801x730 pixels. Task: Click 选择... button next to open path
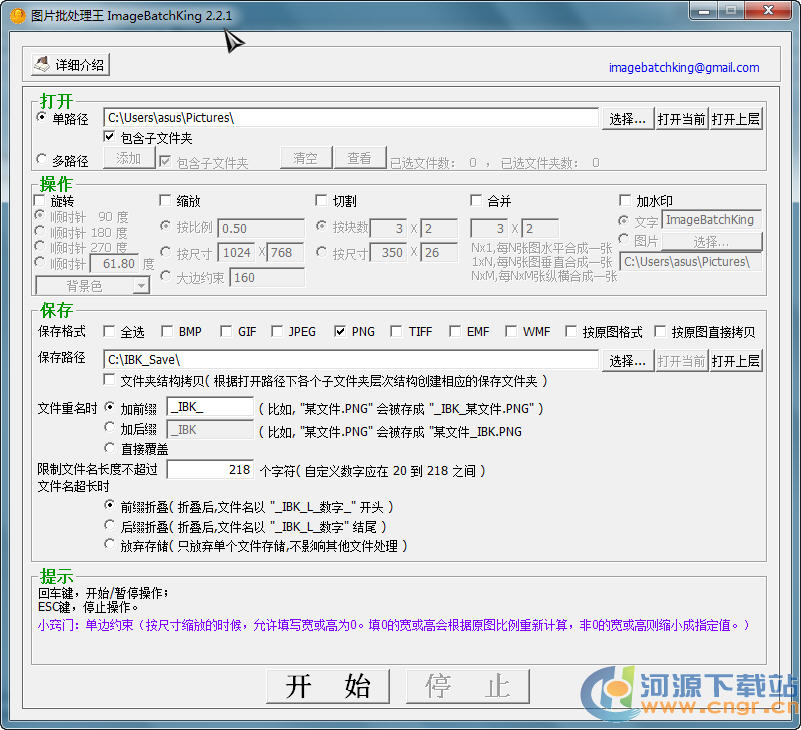[x=629, y=118]
